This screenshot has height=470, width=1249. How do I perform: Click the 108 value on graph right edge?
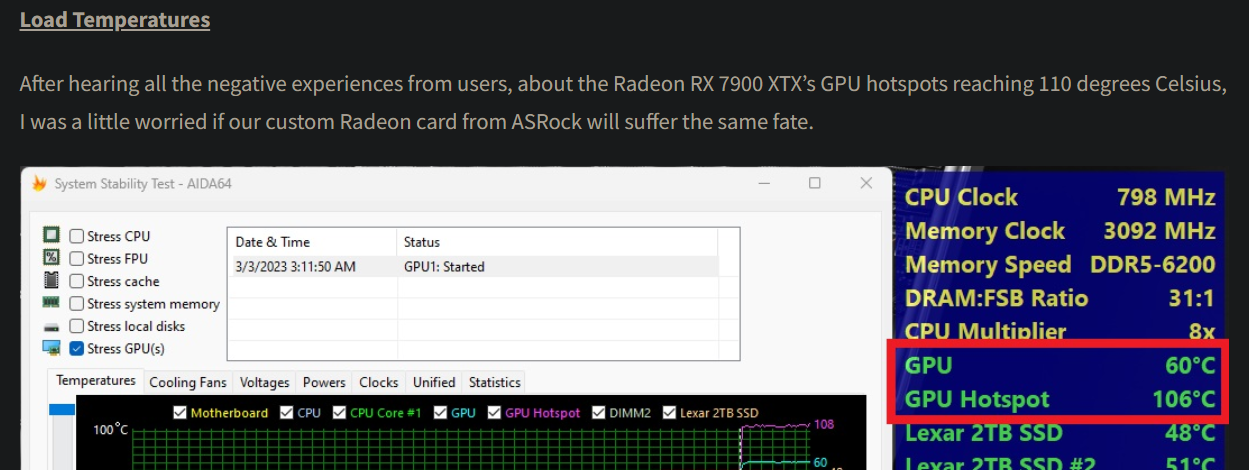tap(823, 424)
